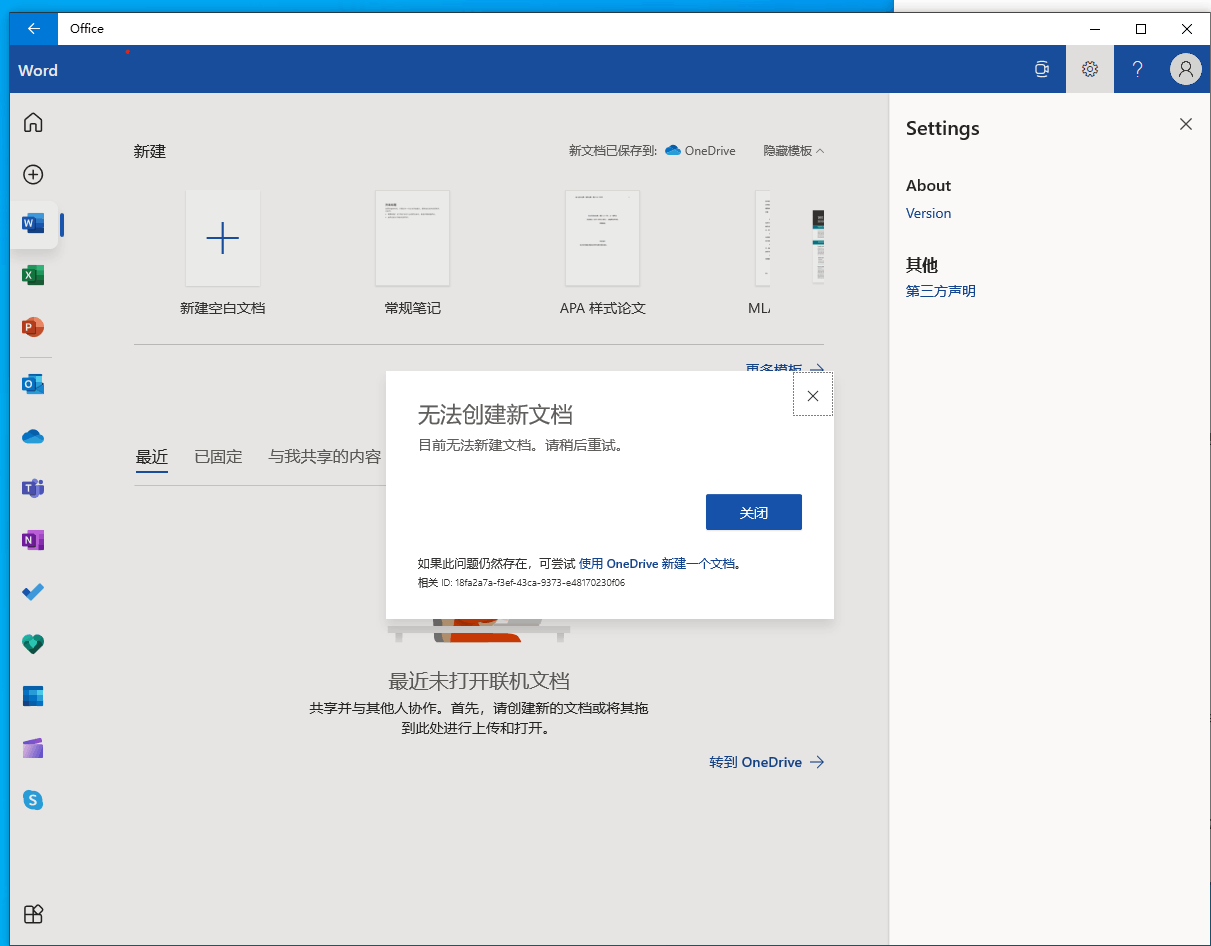Open Help question mark icon

1138,69
